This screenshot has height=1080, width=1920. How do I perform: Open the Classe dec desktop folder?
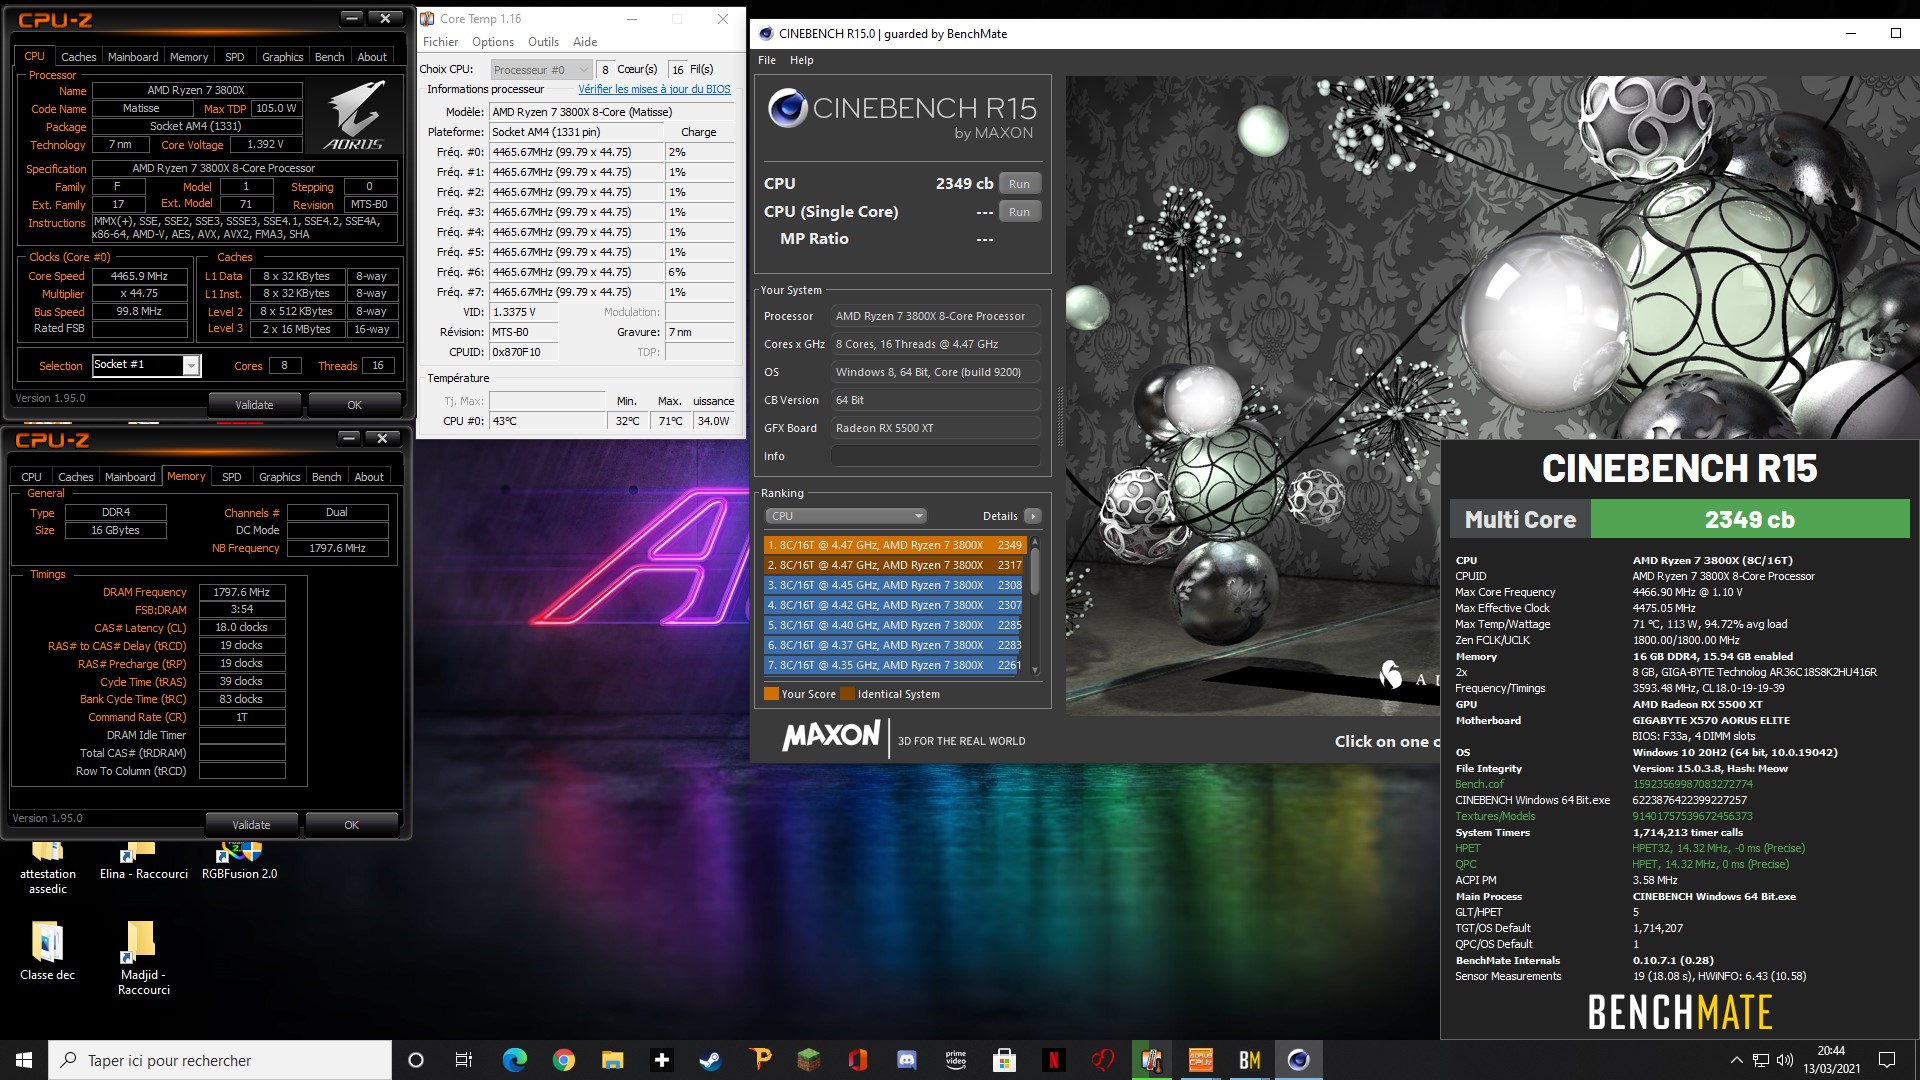tap(47, 952)
